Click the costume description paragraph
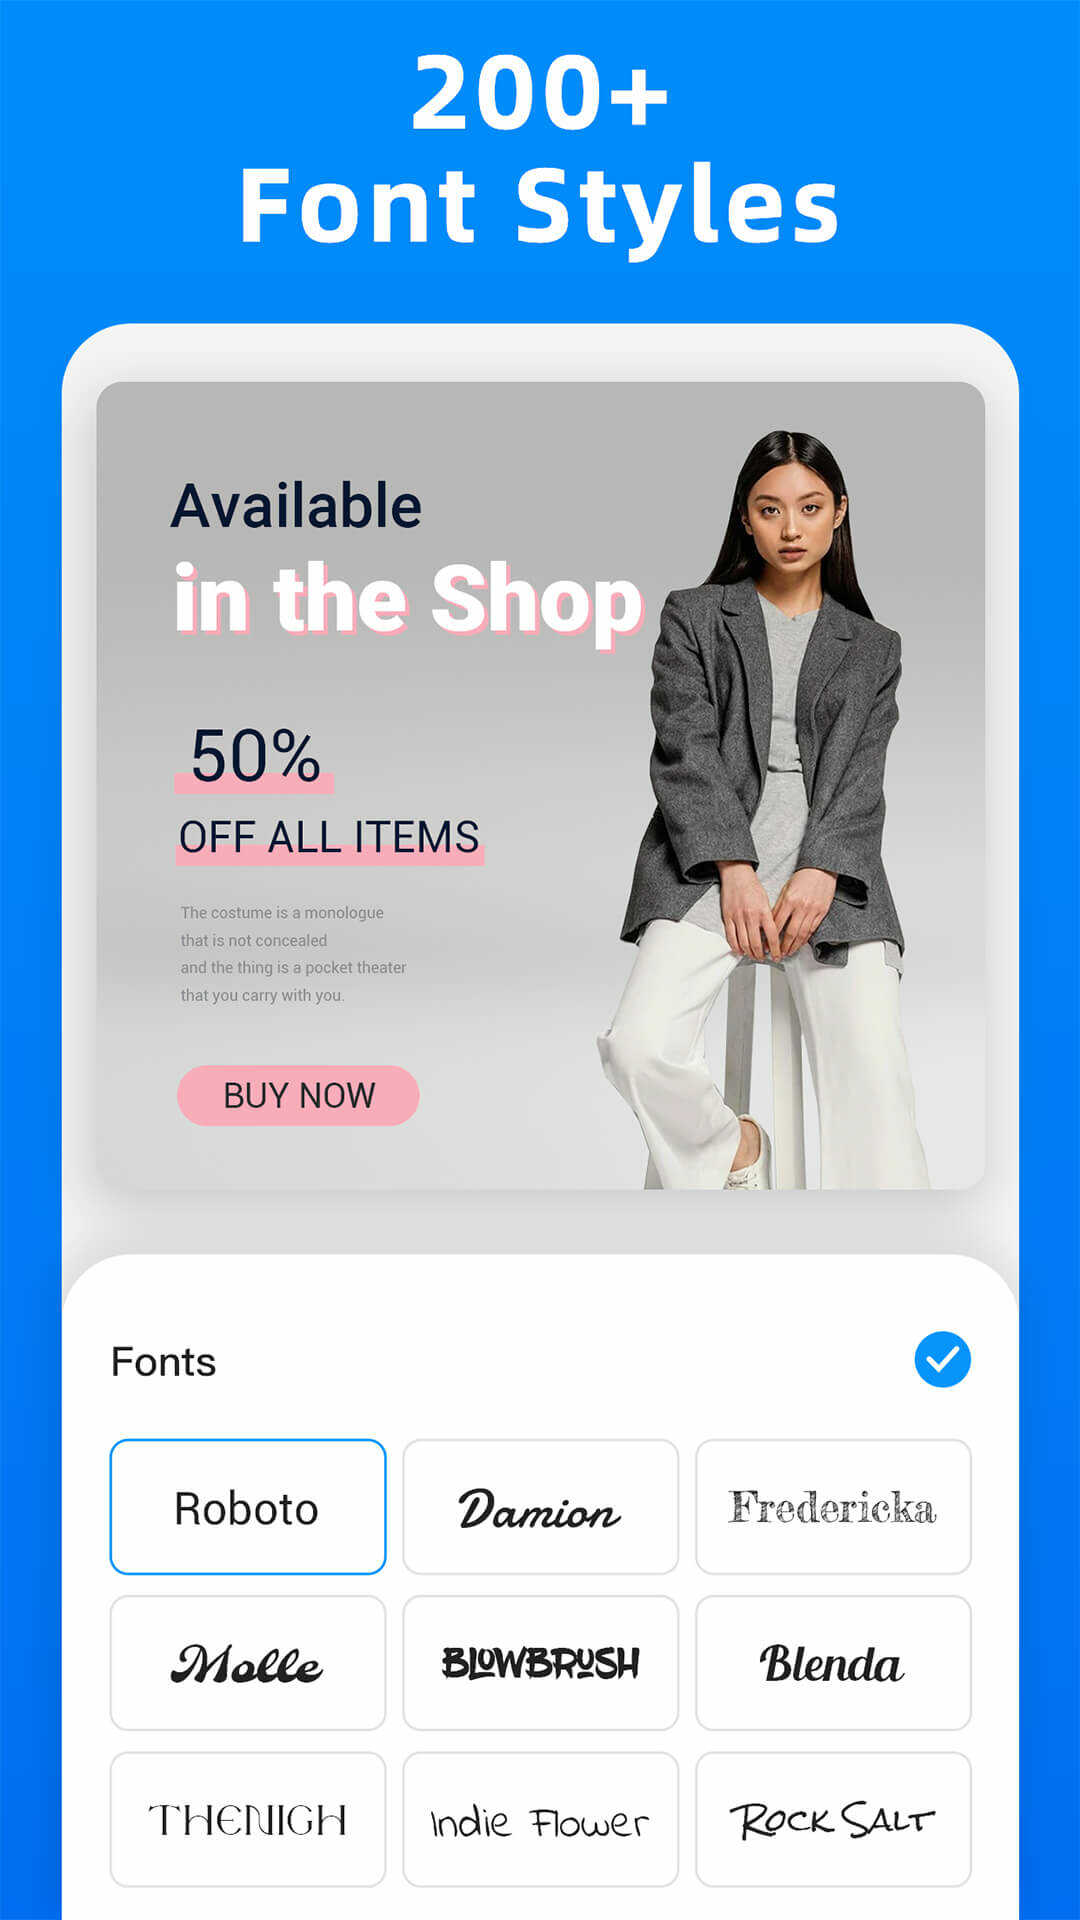Image resolution: width=1080 pixels, height=1920 pixels. coord(293,954)
